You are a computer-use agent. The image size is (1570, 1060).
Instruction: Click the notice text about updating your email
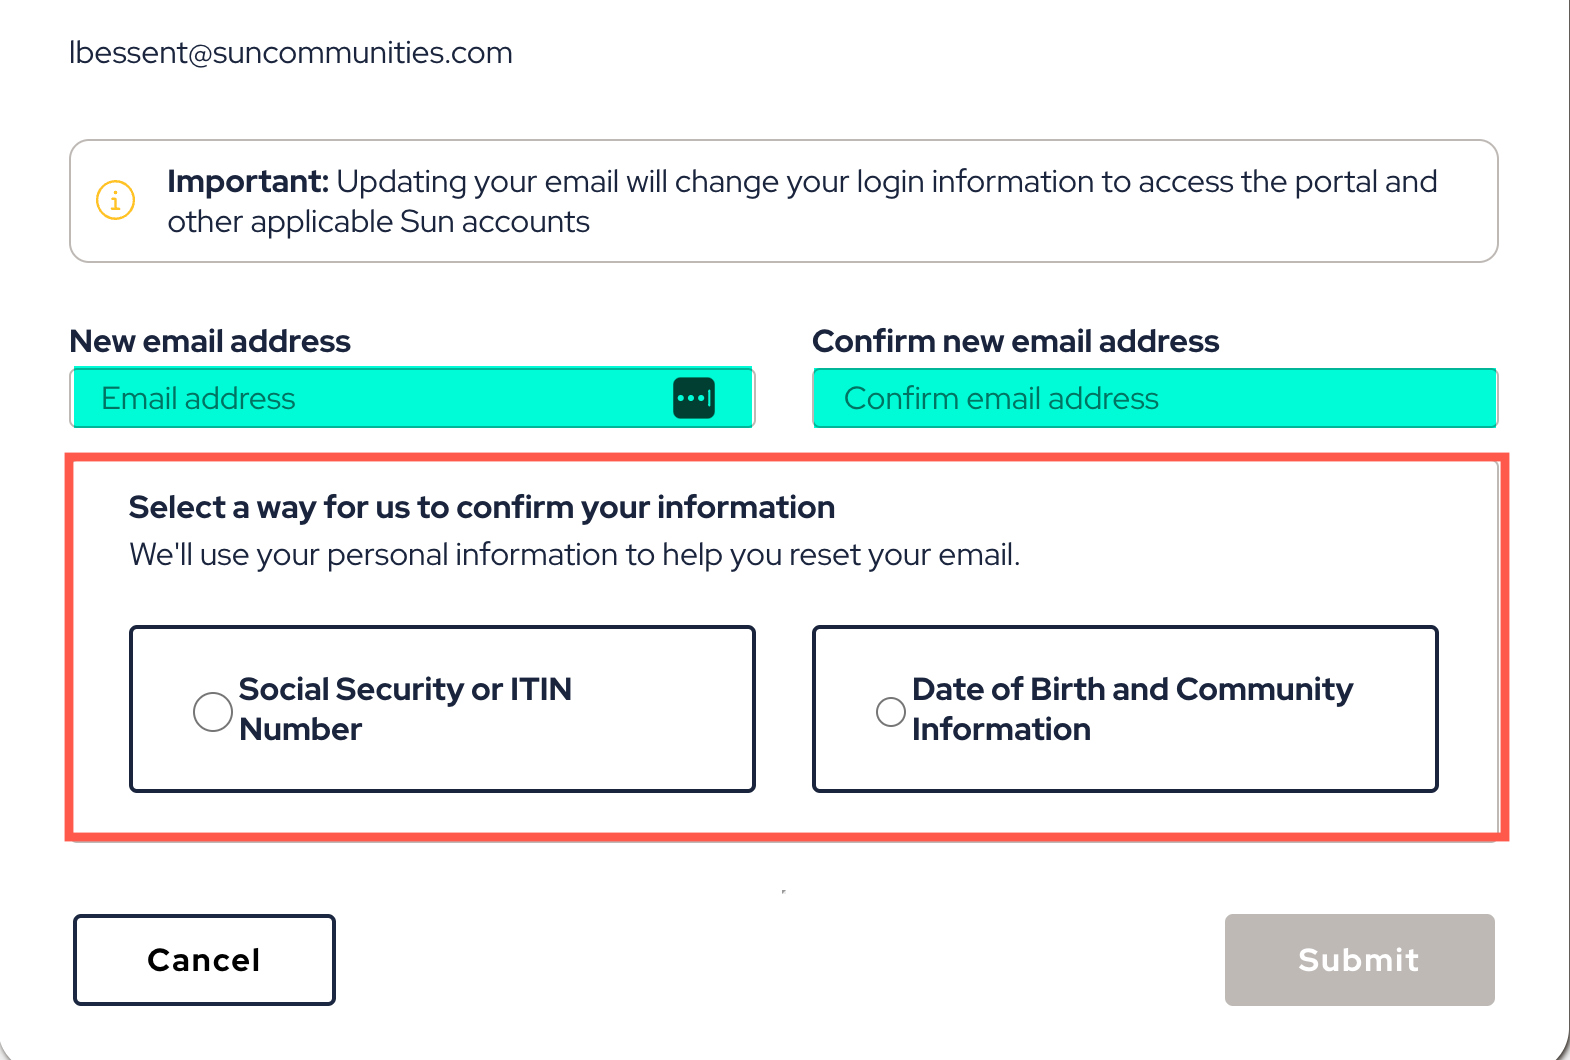pyautogui.click(x=802, y=201)
